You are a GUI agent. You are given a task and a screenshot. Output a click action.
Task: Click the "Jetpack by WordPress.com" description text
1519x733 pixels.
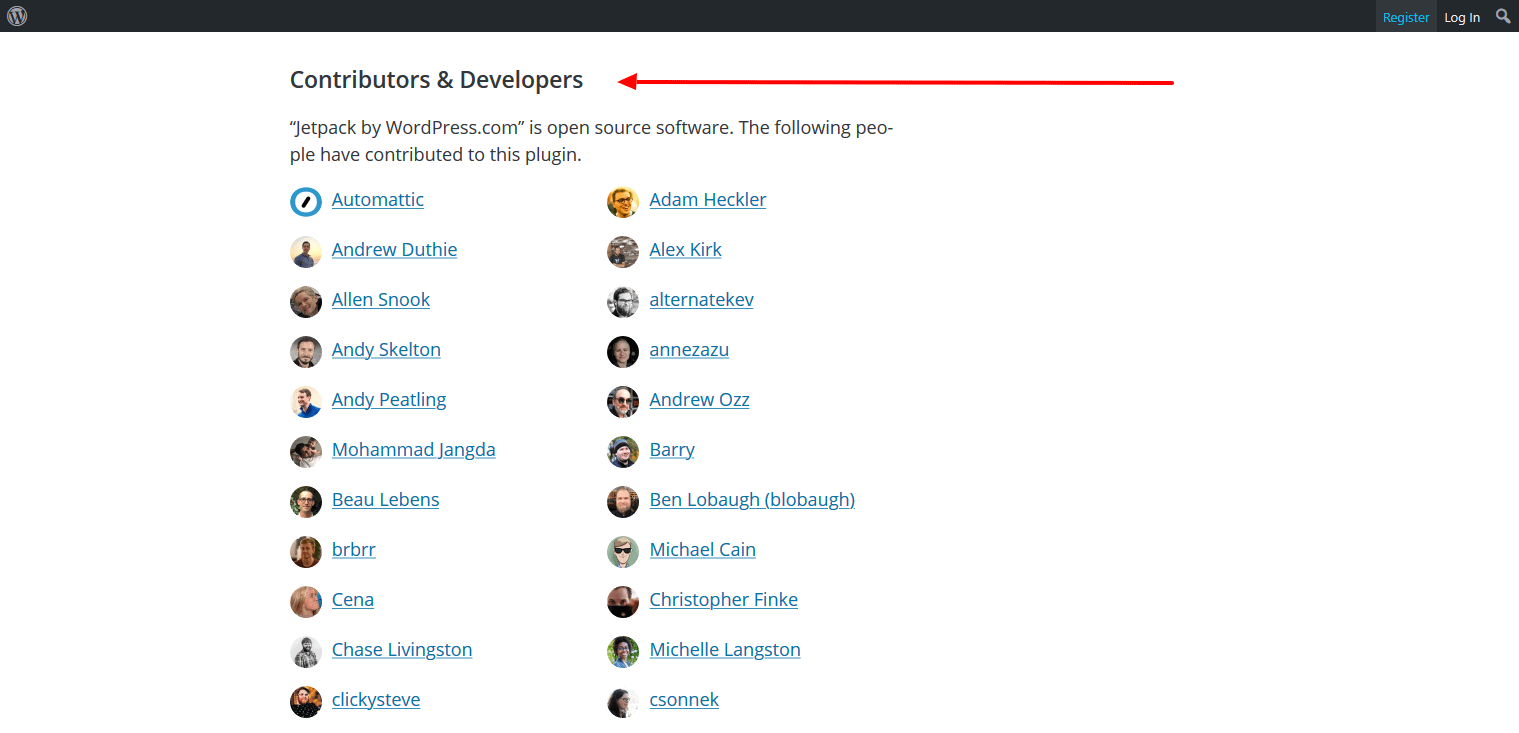pos(591,141)
